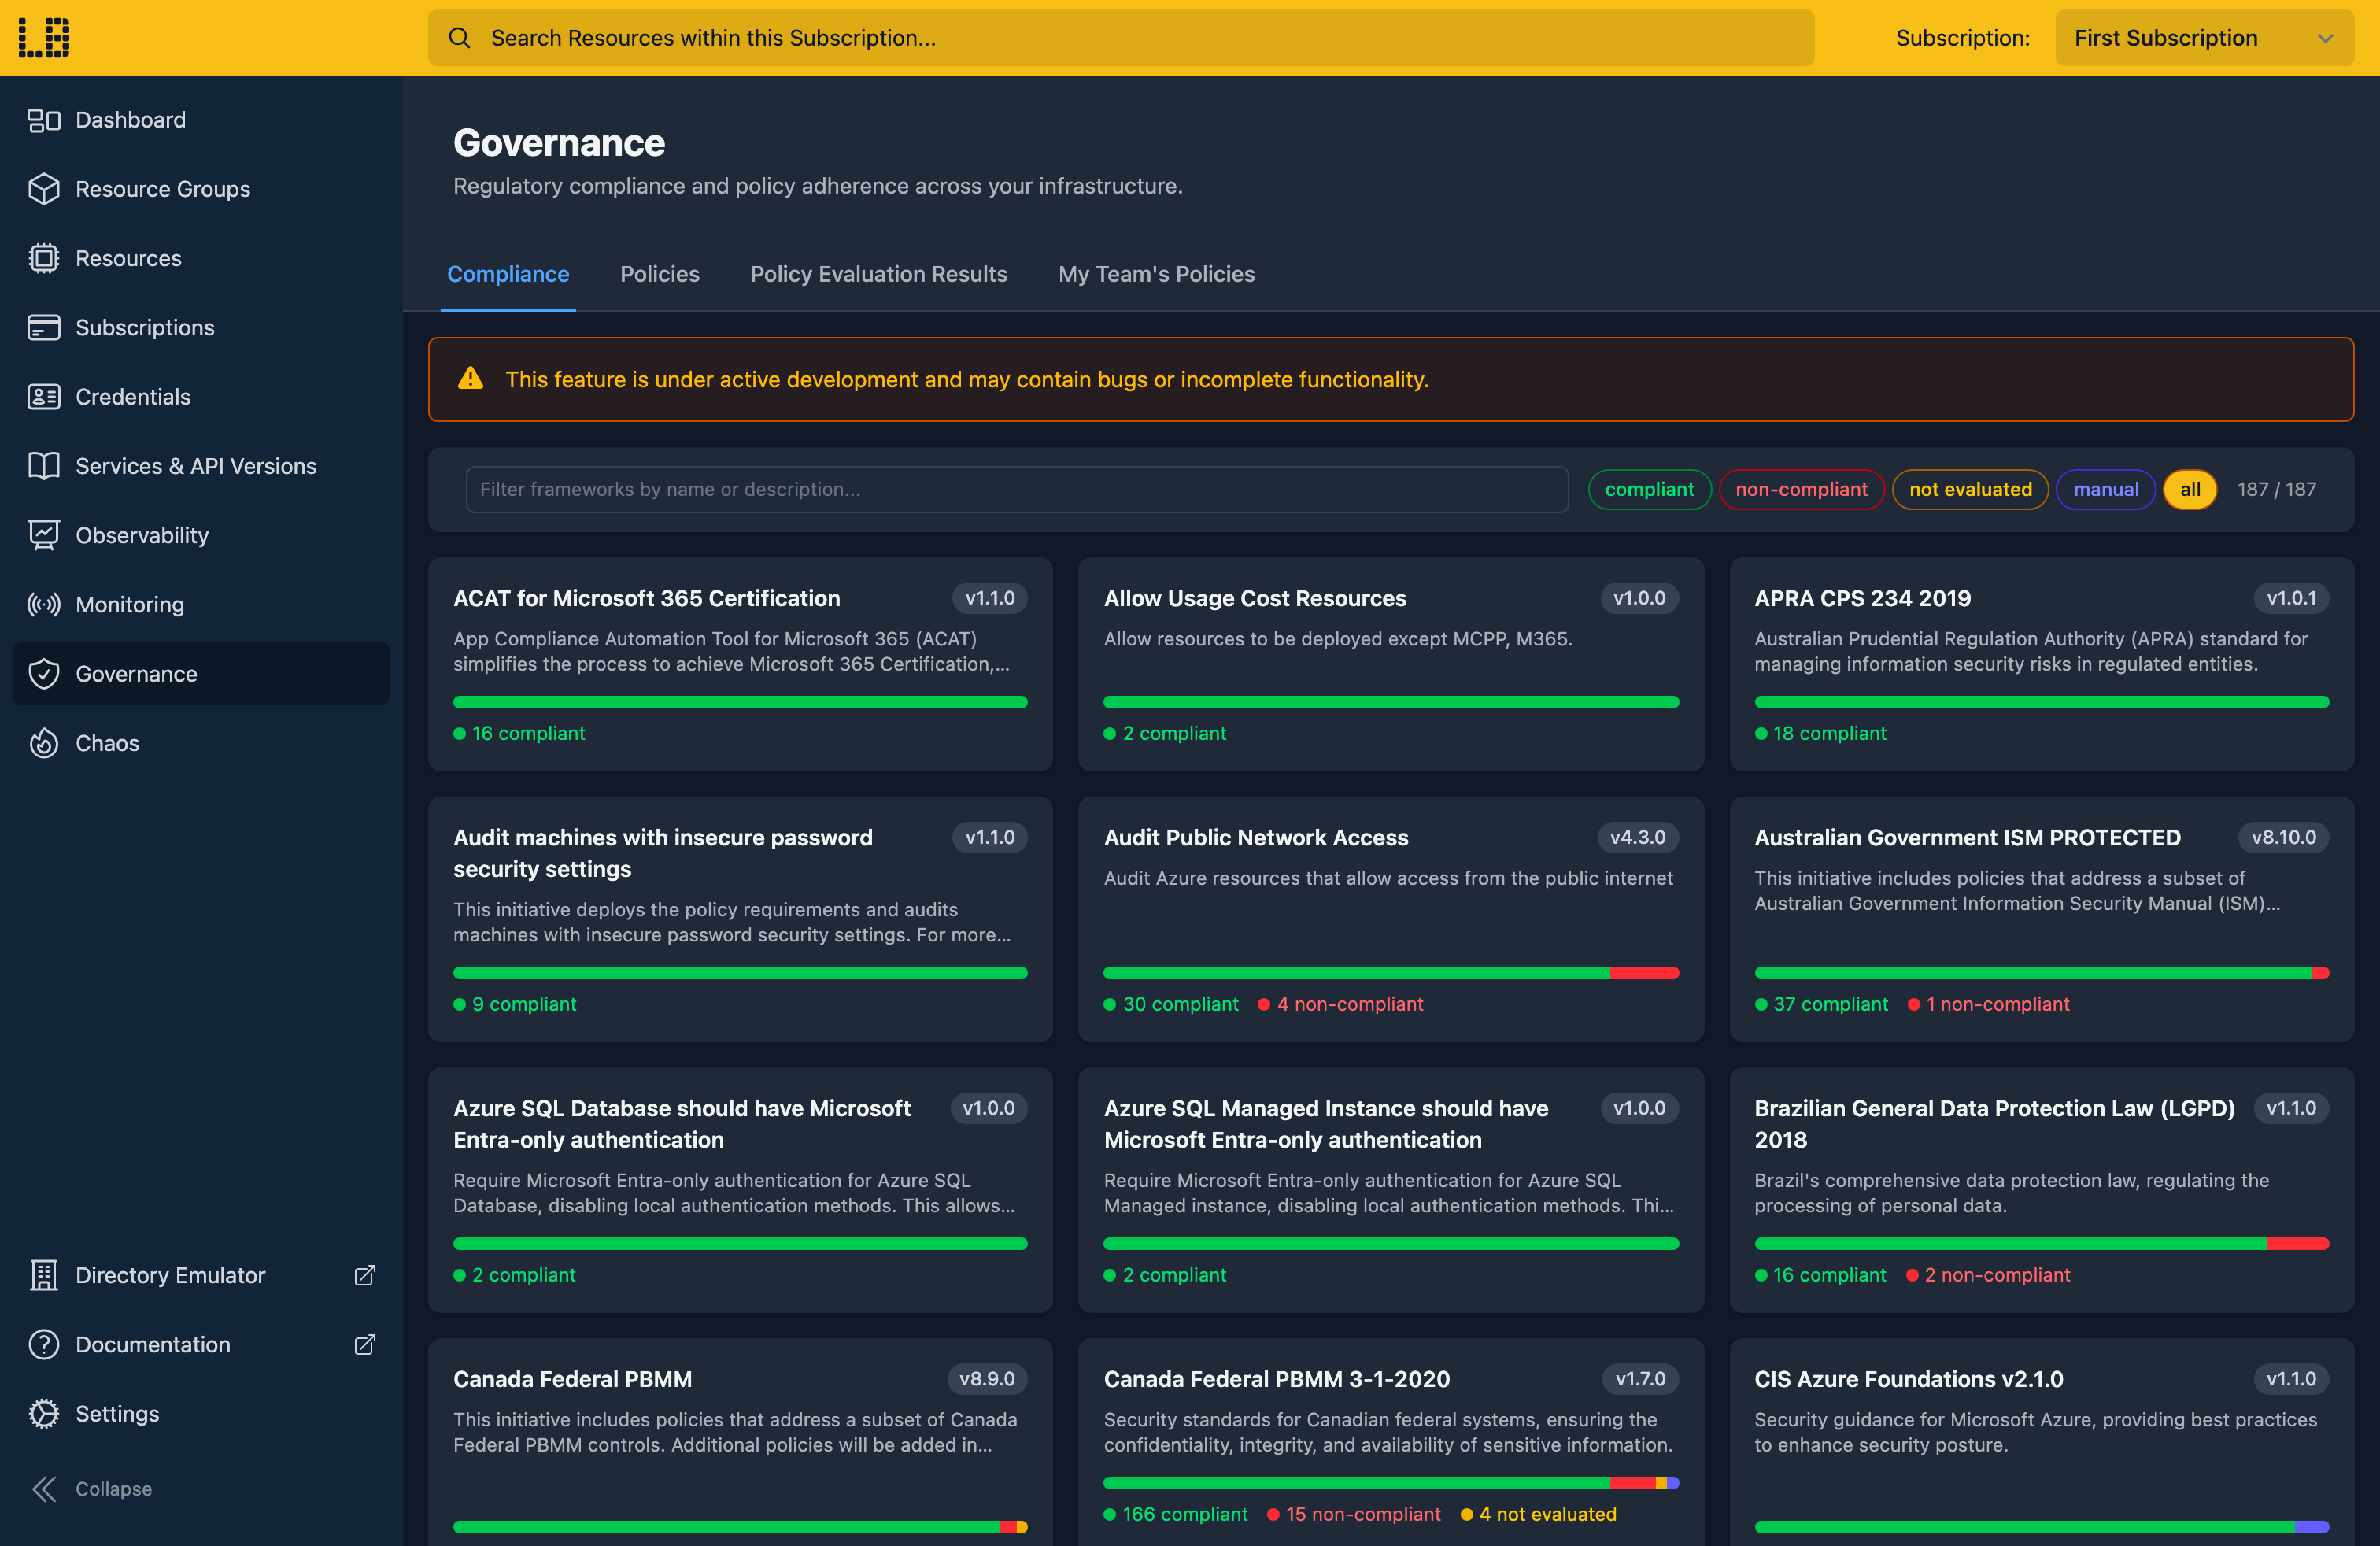This screenshot has height=1546, width=2380.
Task: Click the Monitoring broadcast icon
Action: pos(43,605)
